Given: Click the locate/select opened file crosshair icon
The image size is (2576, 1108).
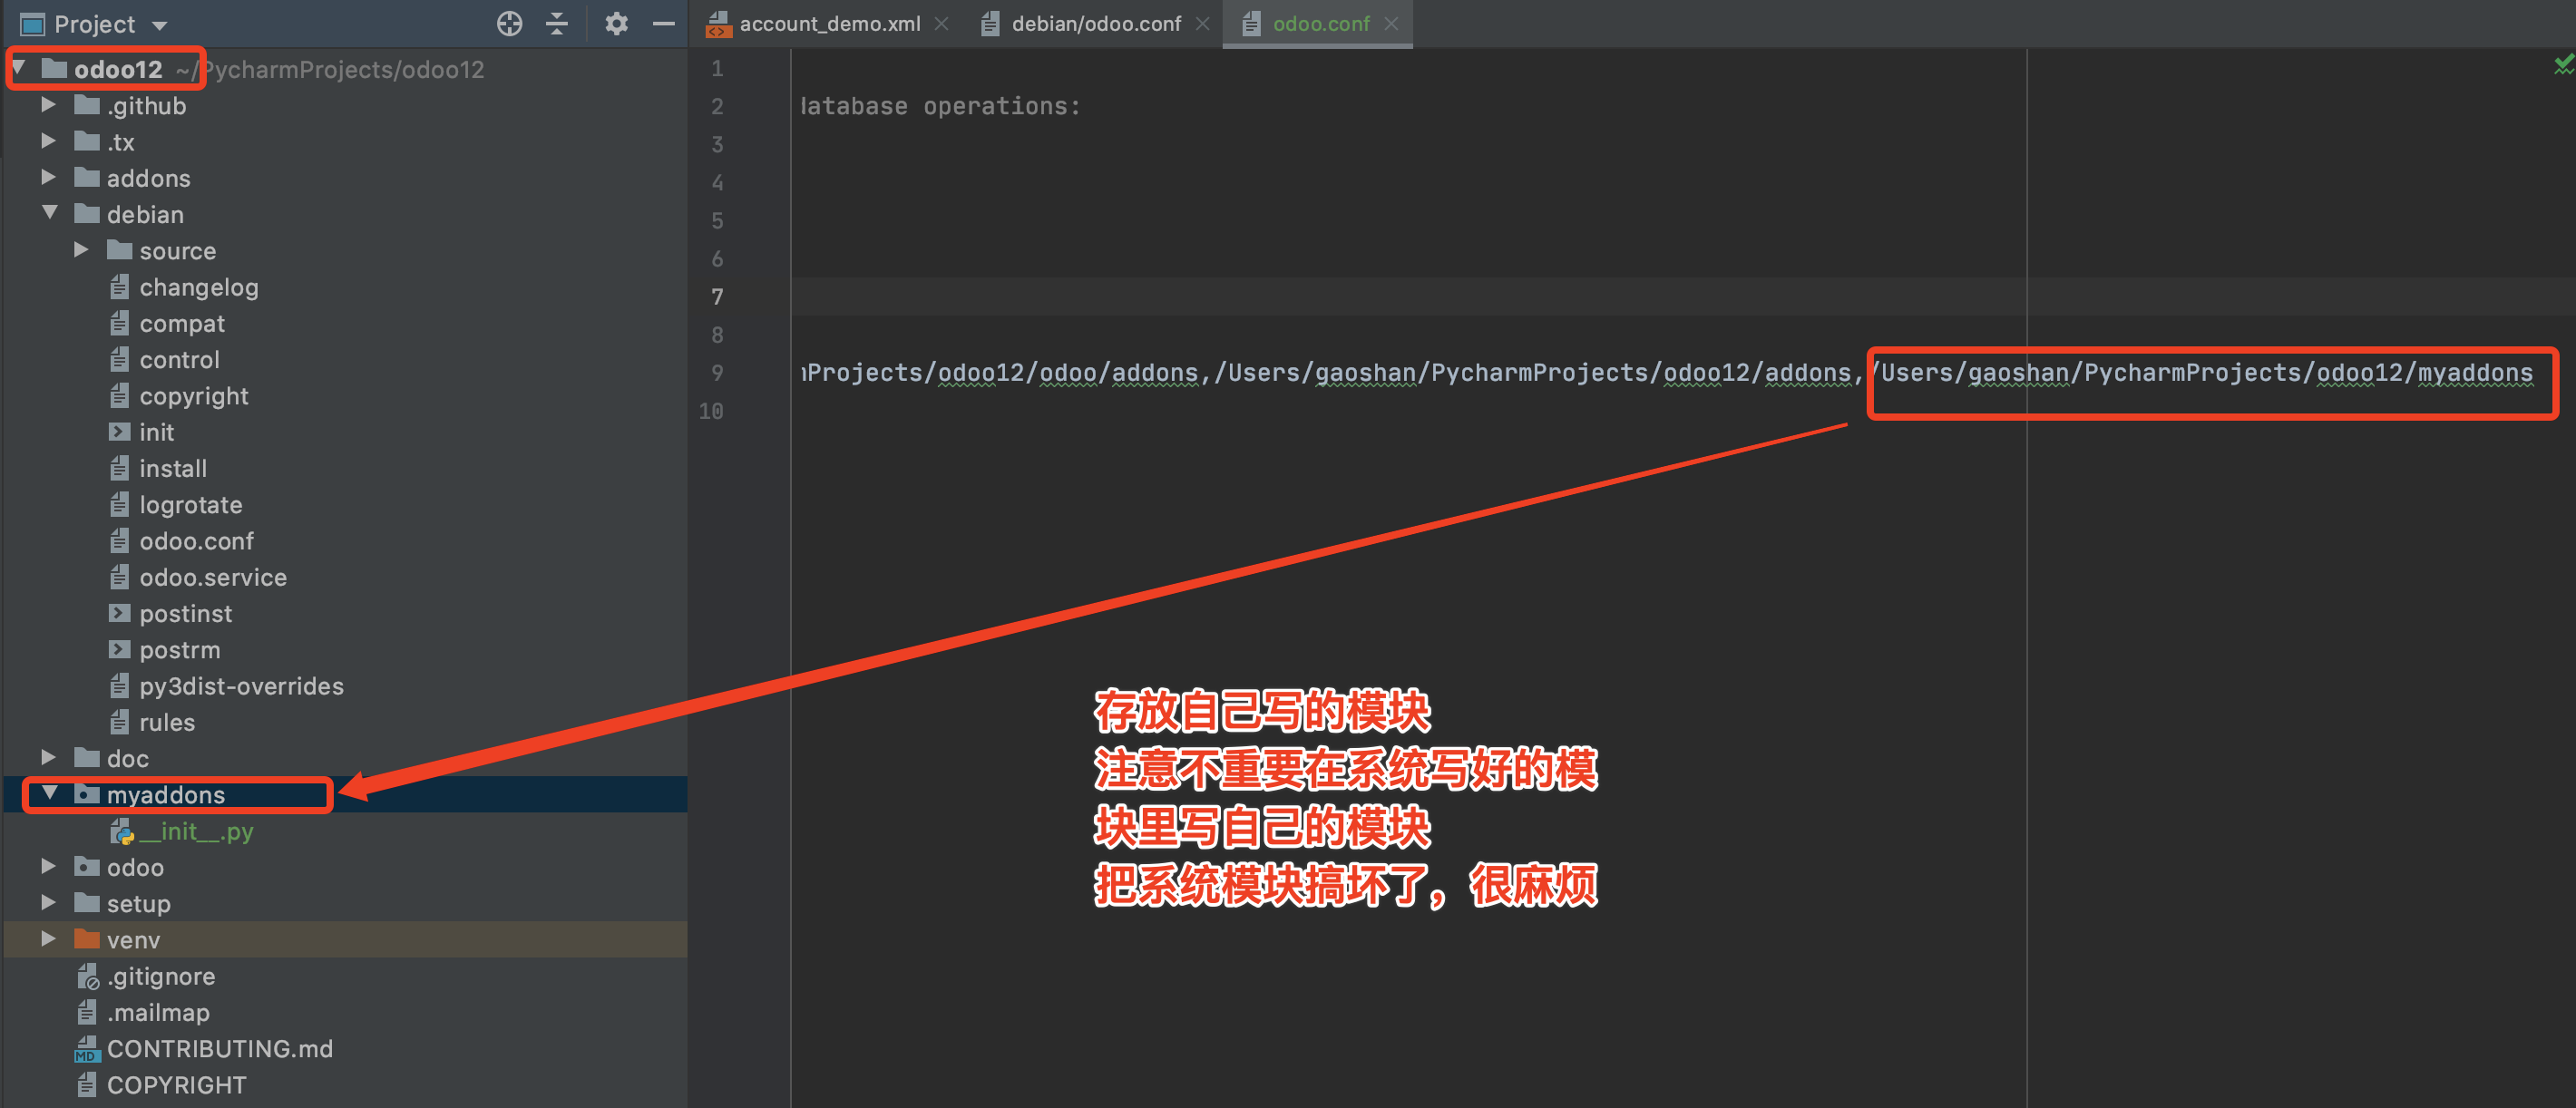Looking at the screenshot, I should 509,23.
